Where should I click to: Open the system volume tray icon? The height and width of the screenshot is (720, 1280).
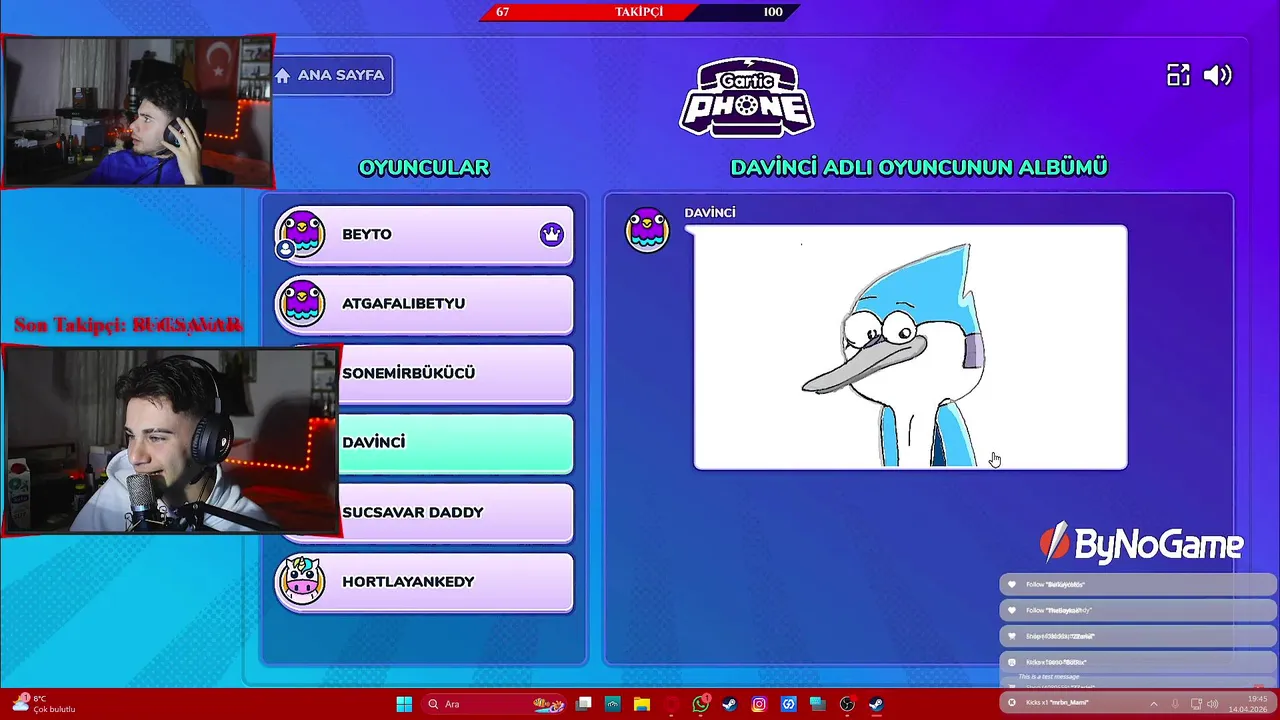point(1213,704)
